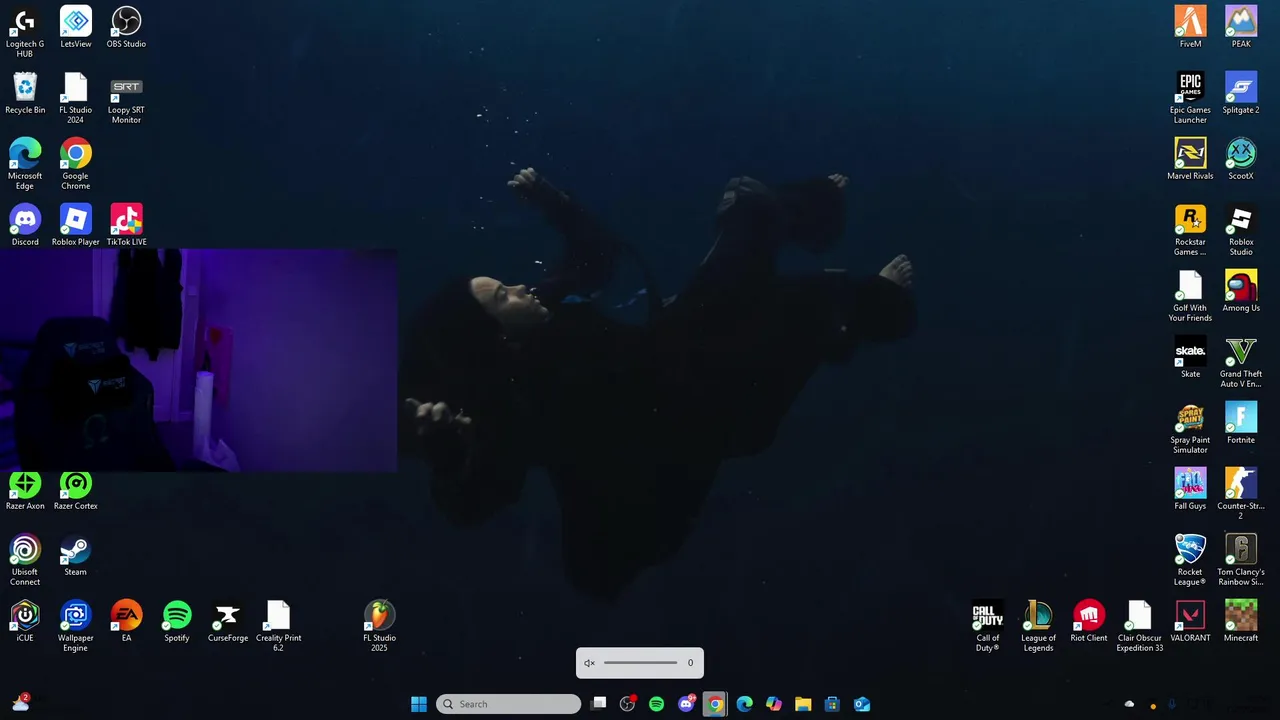The image size is (1280, 720).
Task: Select the Minecraft desktop icon
Action: [1241, 621]
